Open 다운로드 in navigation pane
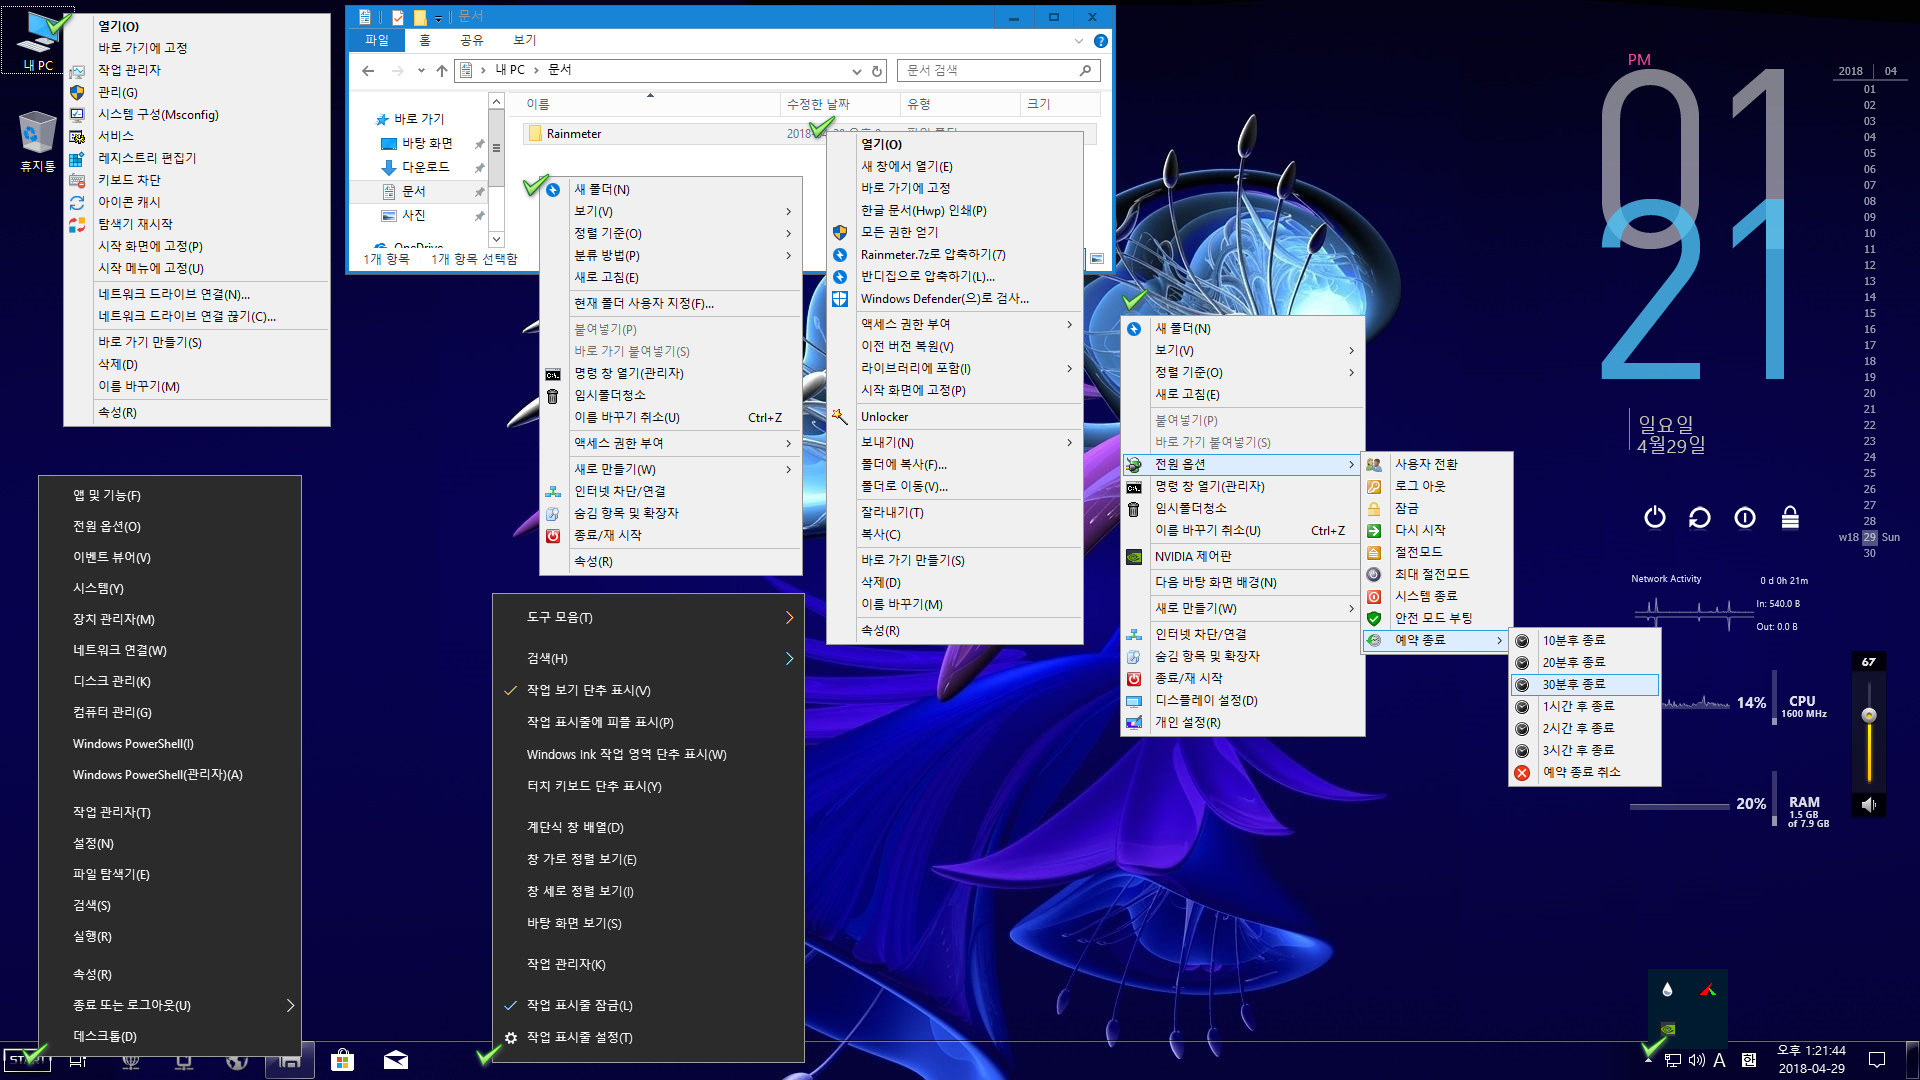The image size is (1920, 1080). 426,167
